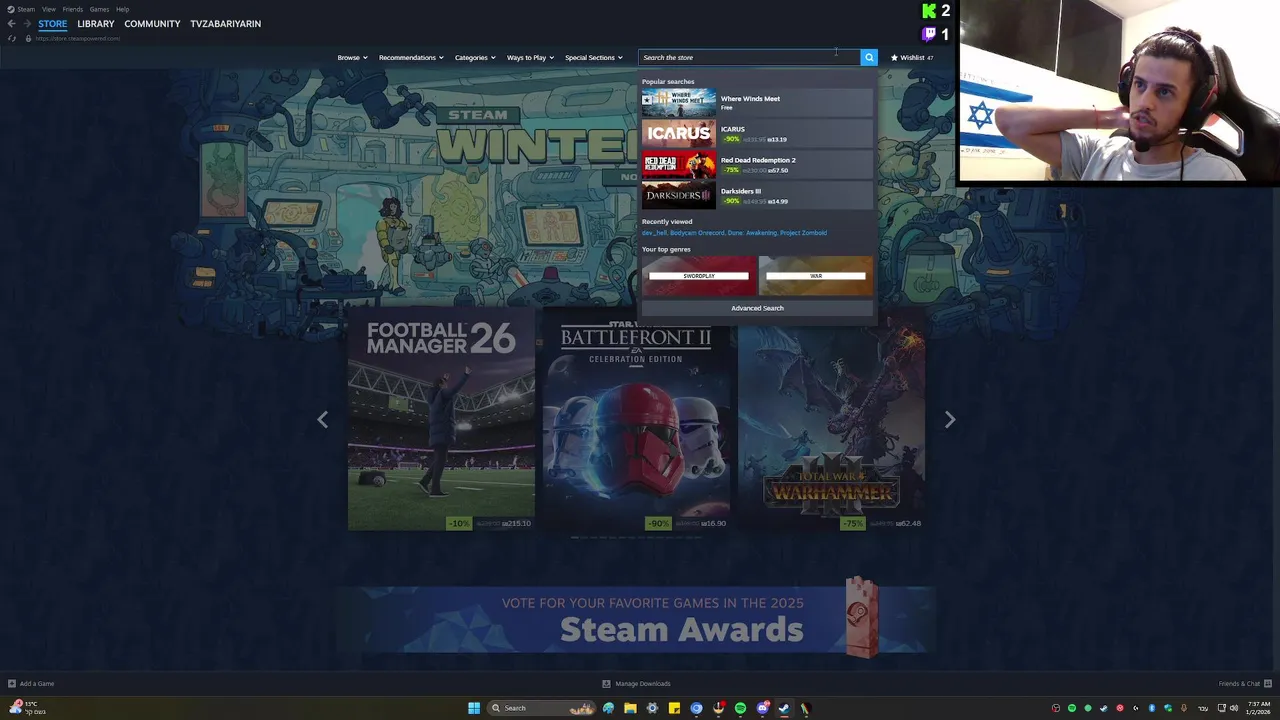Open Sticky Notes from the taskbar
The height and width of the screenshot is (720, 1280).
674,708
